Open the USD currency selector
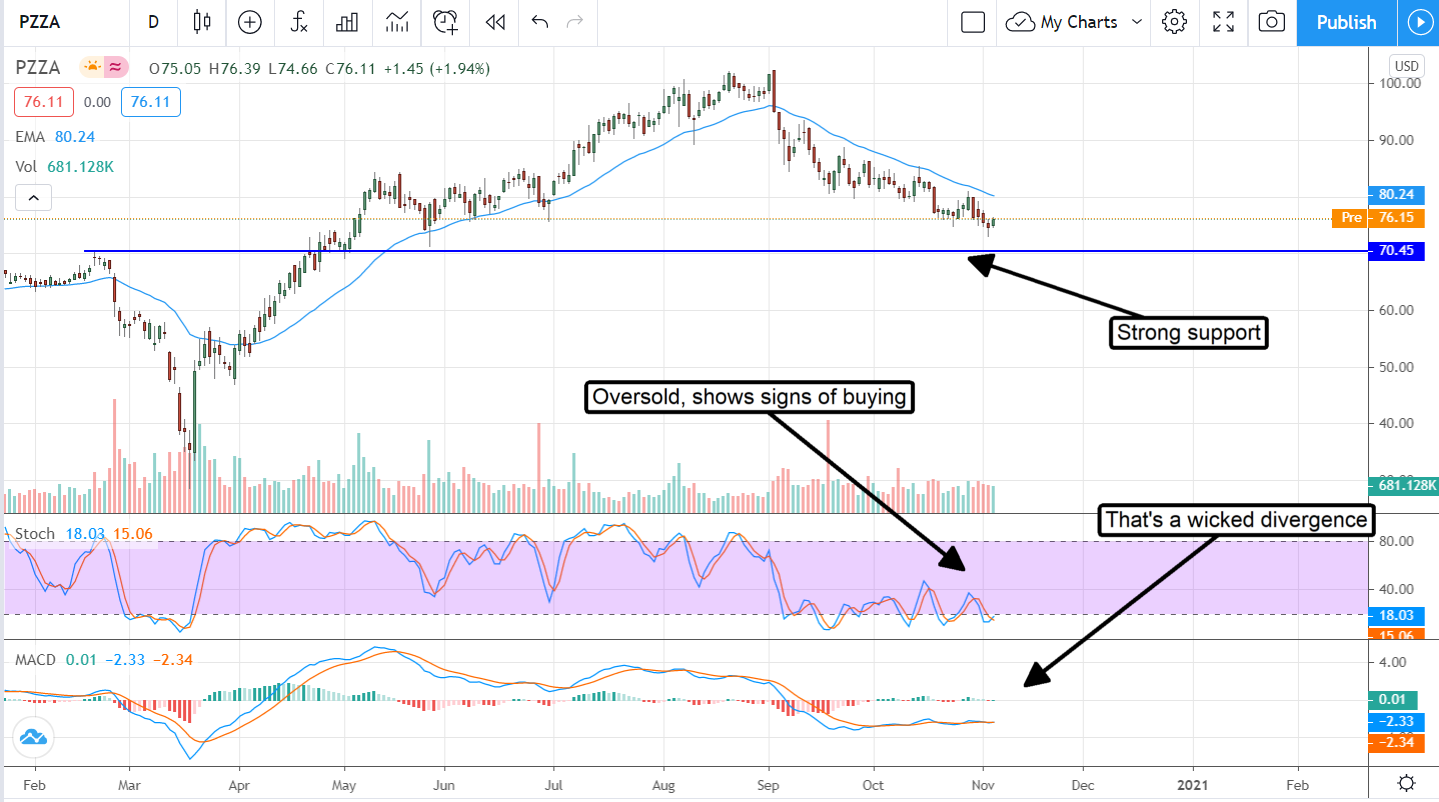The image size is (1439, 802). pyautogui.click(x=1406, y=66)
